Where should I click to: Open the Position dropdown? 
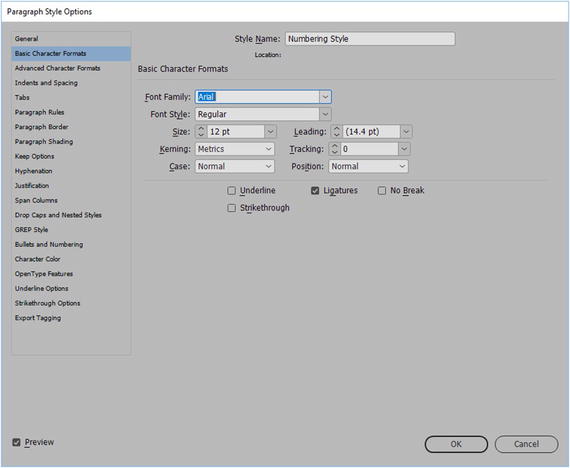tap(368, 167)
